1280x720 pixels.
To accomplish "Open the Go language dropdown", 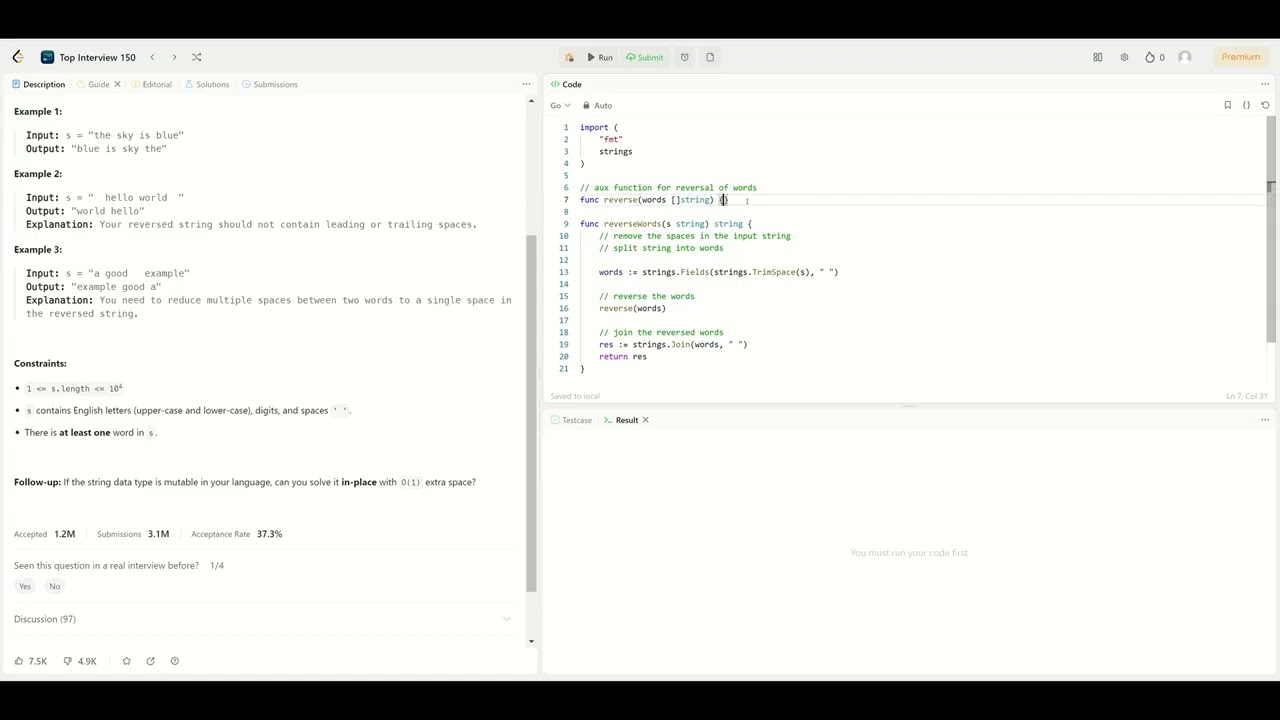I will [x=560, y=105].
